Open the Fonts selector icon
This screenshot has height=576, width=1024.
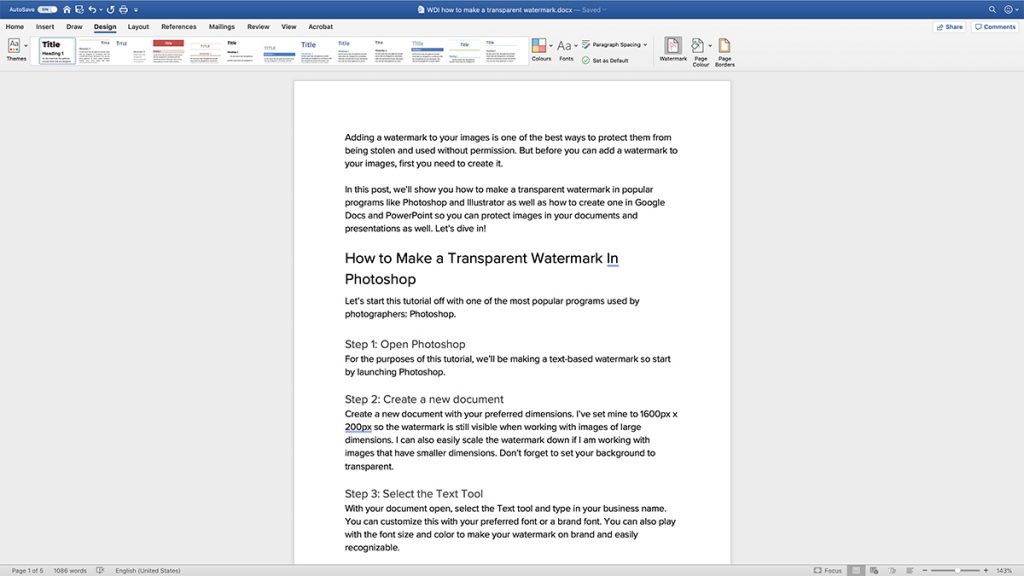tap(563, 43)
